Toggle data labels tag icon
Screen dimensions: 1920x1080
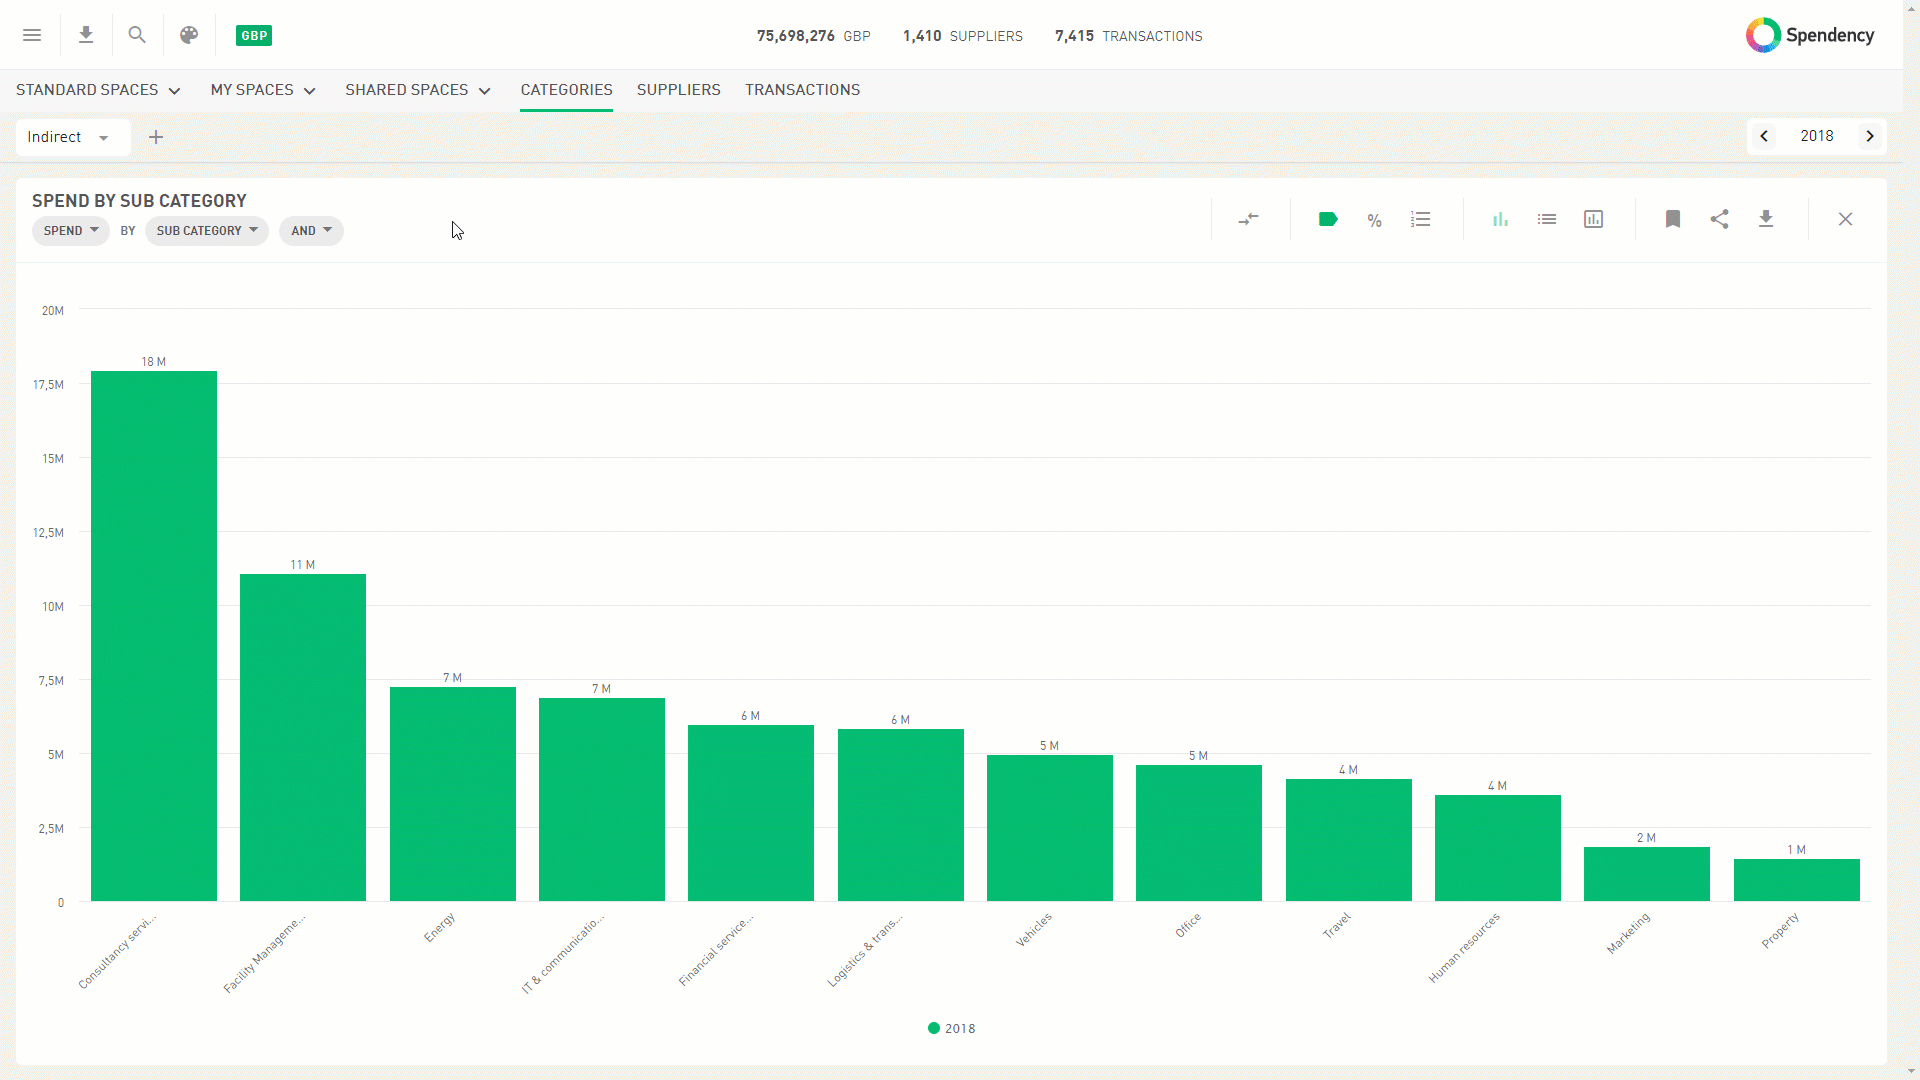click(1328, 219)
